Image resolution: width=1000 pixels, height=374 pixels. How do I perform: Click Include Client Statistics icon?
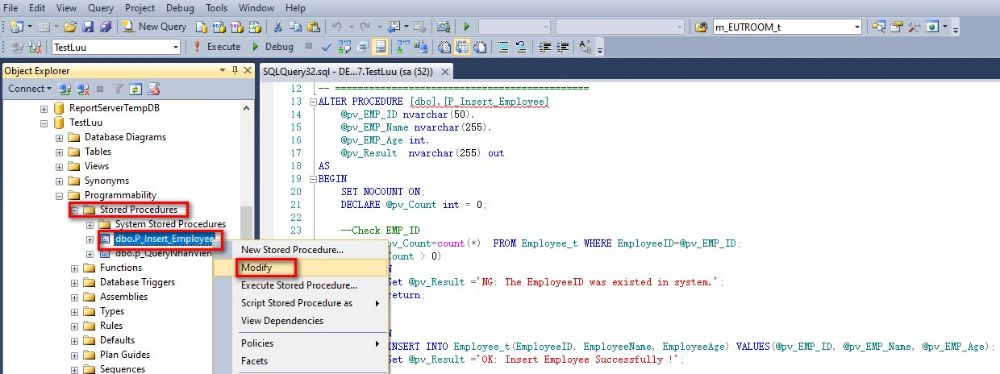tap(421, 47)
